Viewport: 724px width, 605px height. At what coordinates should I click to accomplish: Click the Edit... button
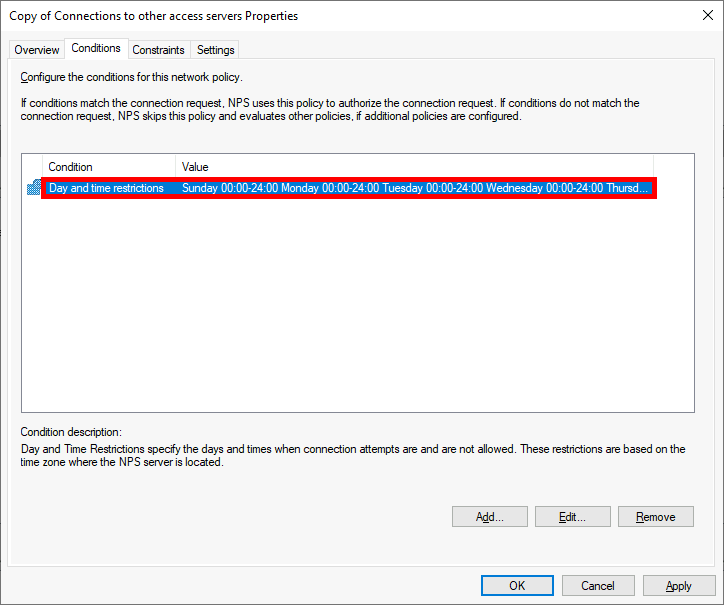pos(573,516)
